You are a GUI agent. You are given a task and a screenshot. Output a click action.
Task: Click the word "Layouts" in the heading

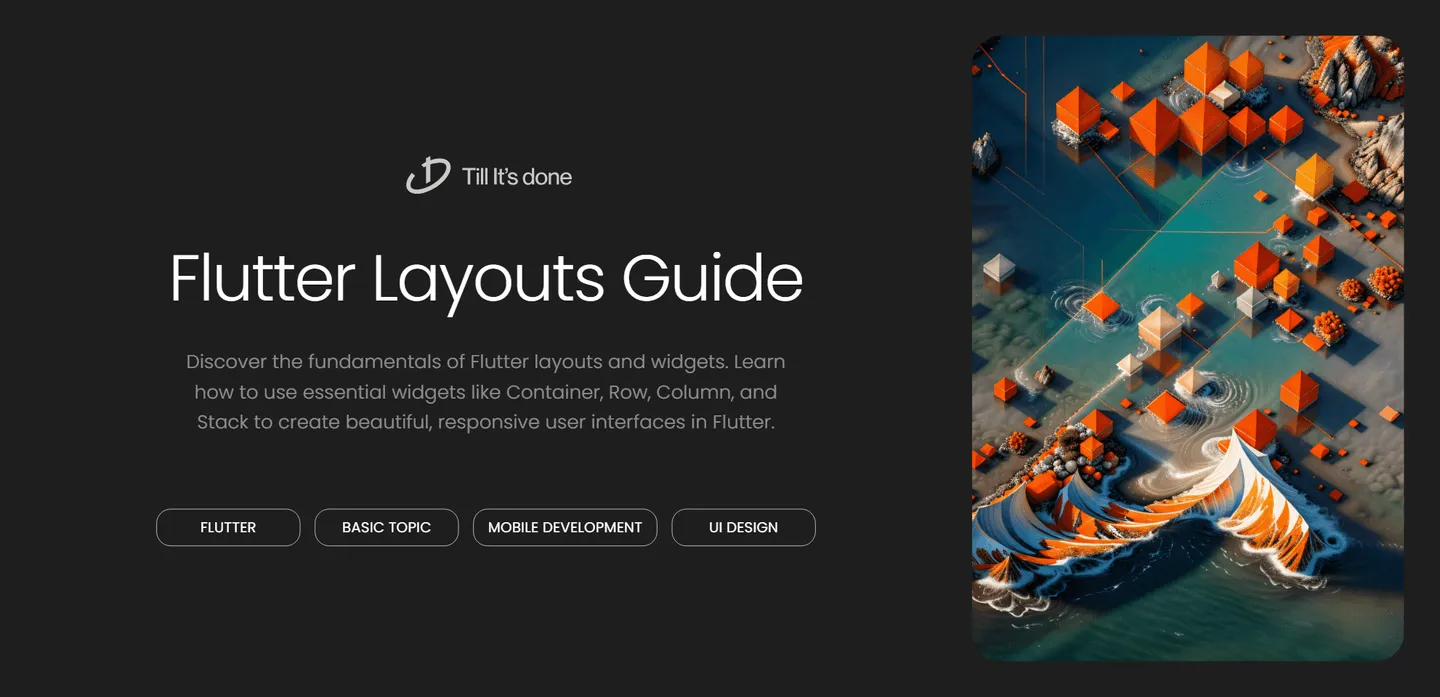tap(488, 280)
